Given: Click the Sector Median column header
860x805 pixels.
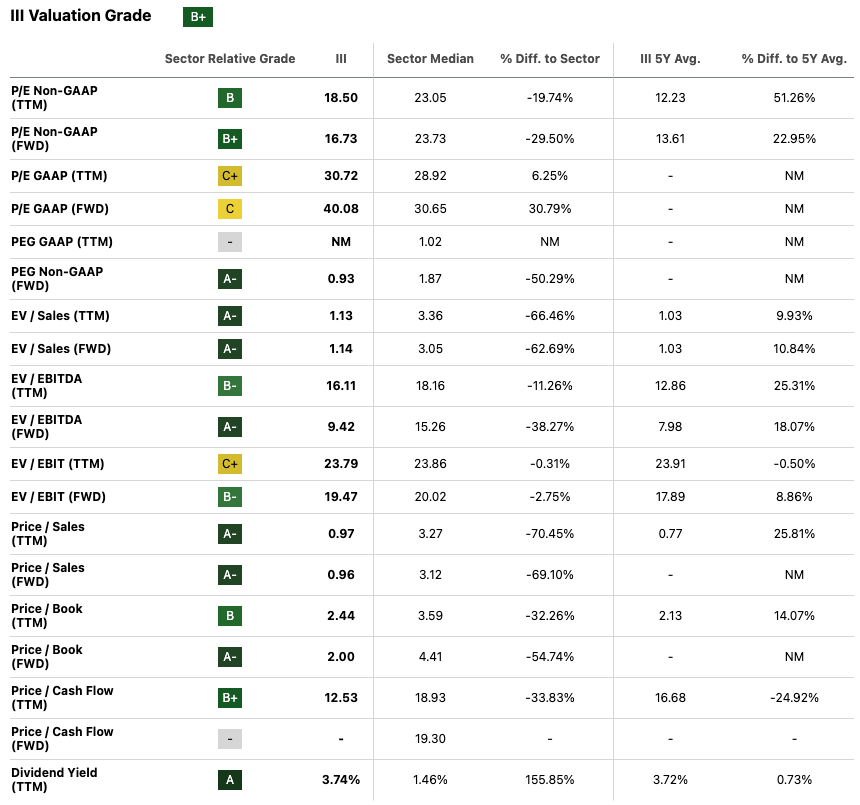Looking at the screenshot, I should click(x=430, y=59).
